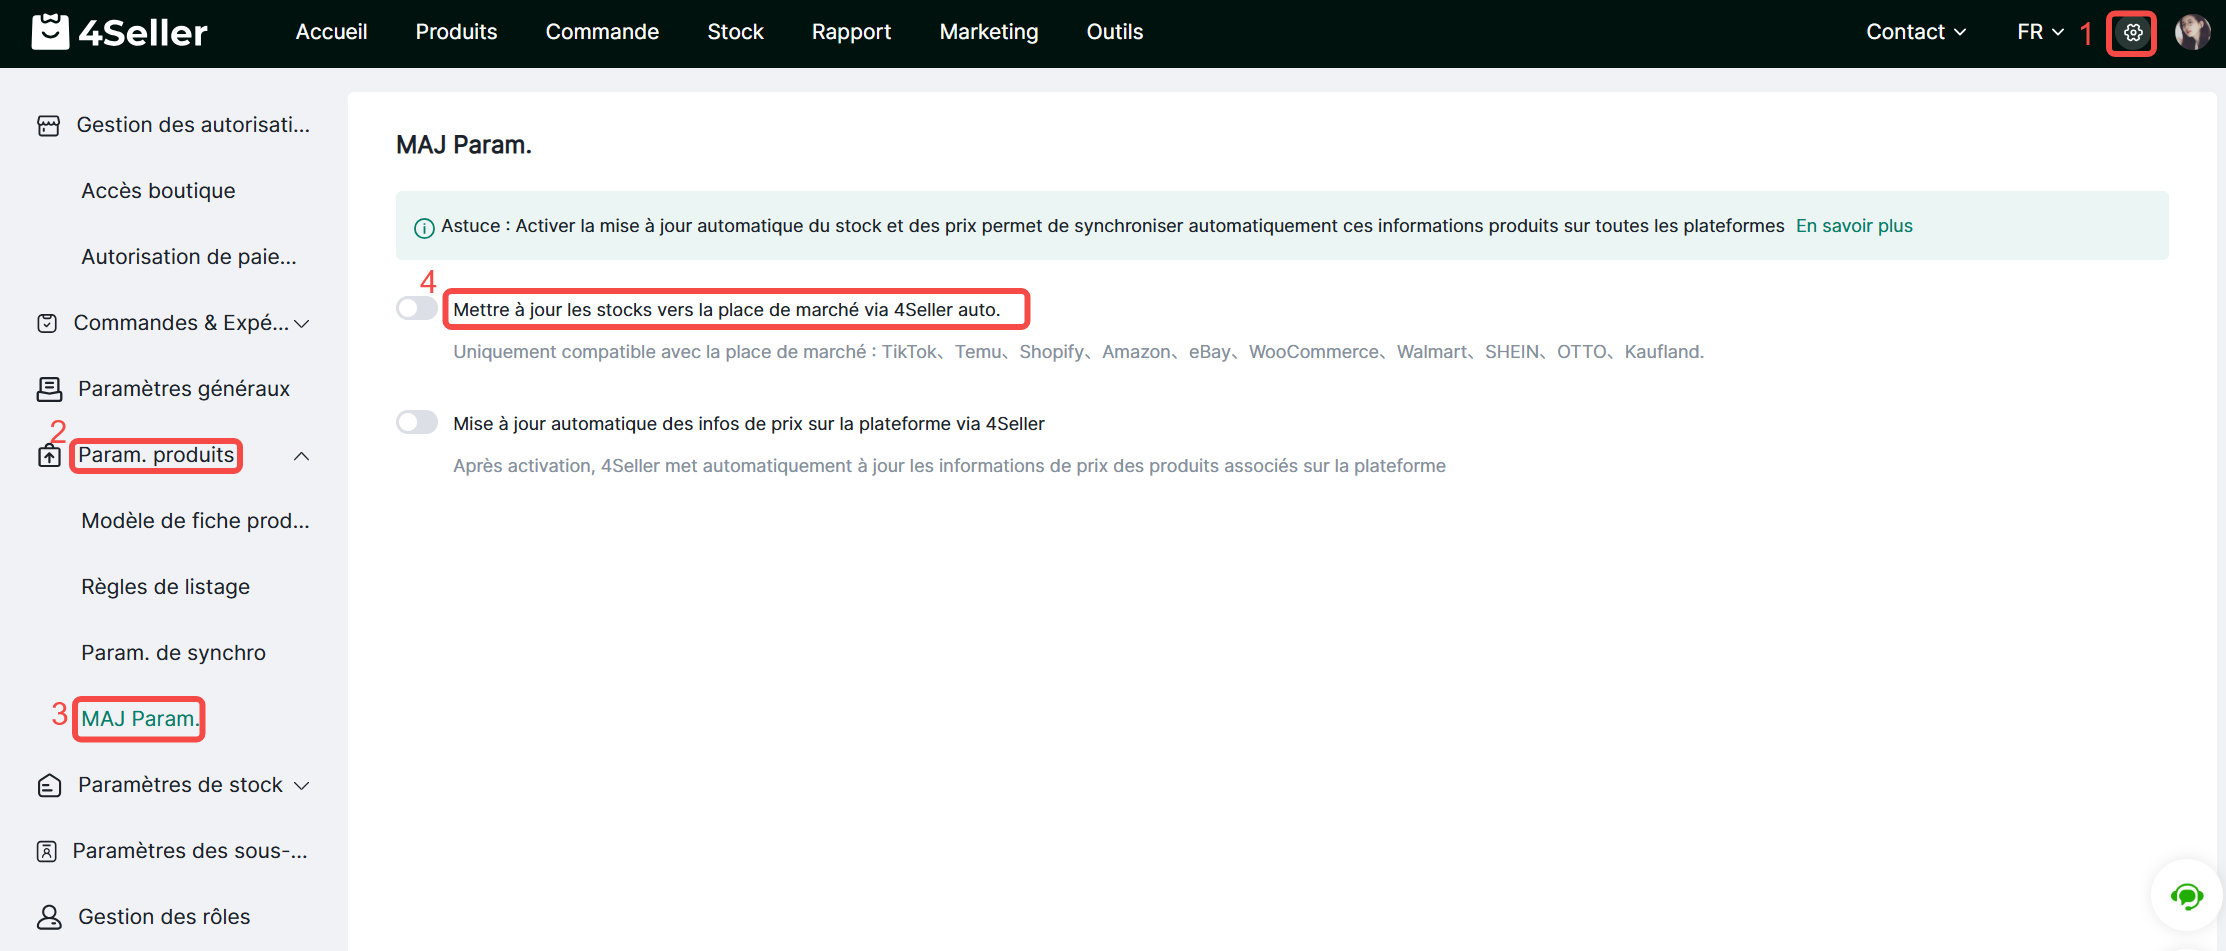
Task: Open the green live chat bubble
Action: (x=2186, y=896)
